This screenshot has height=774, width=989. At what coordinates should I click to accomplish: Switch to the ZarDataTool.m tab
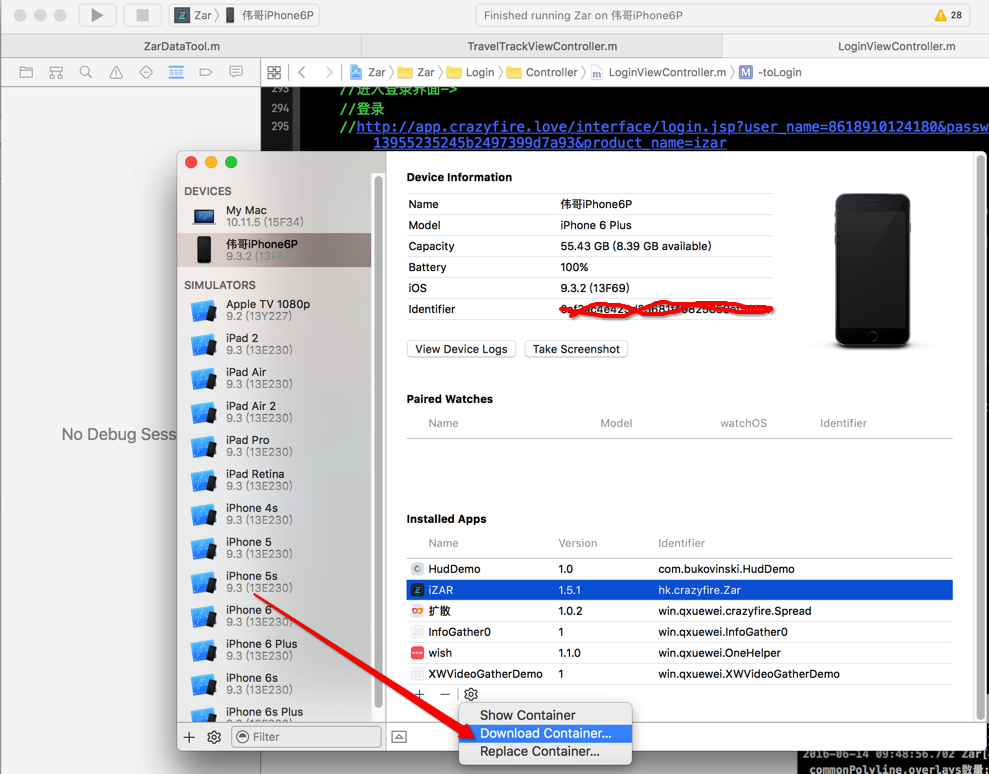(181, 46)
